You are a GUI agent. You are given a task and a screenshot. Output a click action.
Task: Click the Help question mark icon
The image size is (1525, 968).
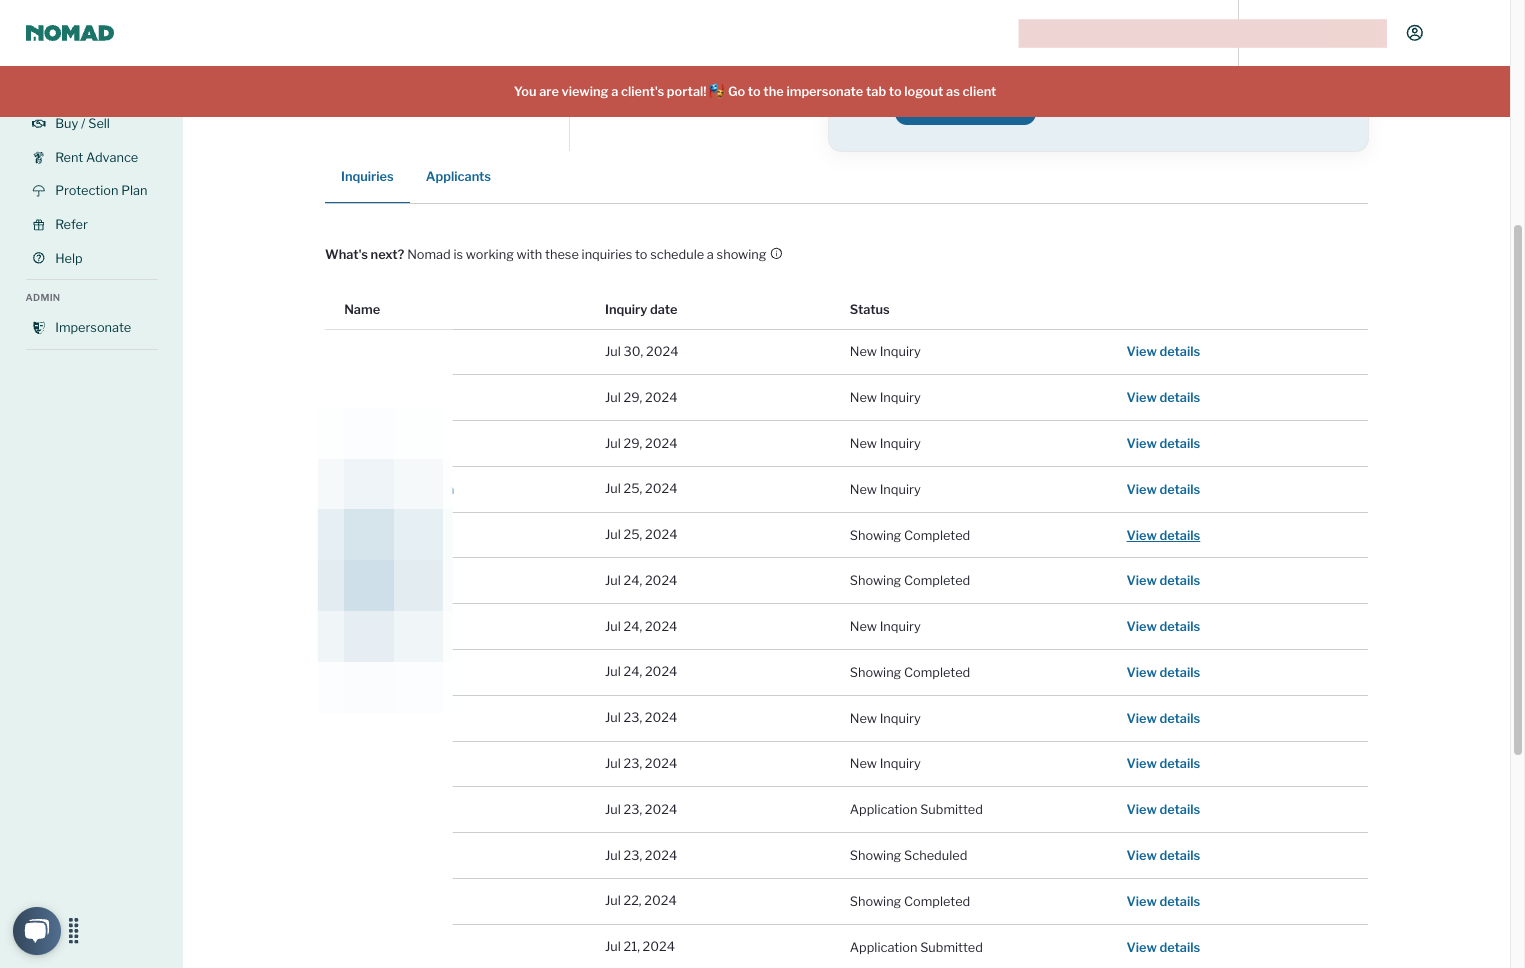(x=39, y=258)
